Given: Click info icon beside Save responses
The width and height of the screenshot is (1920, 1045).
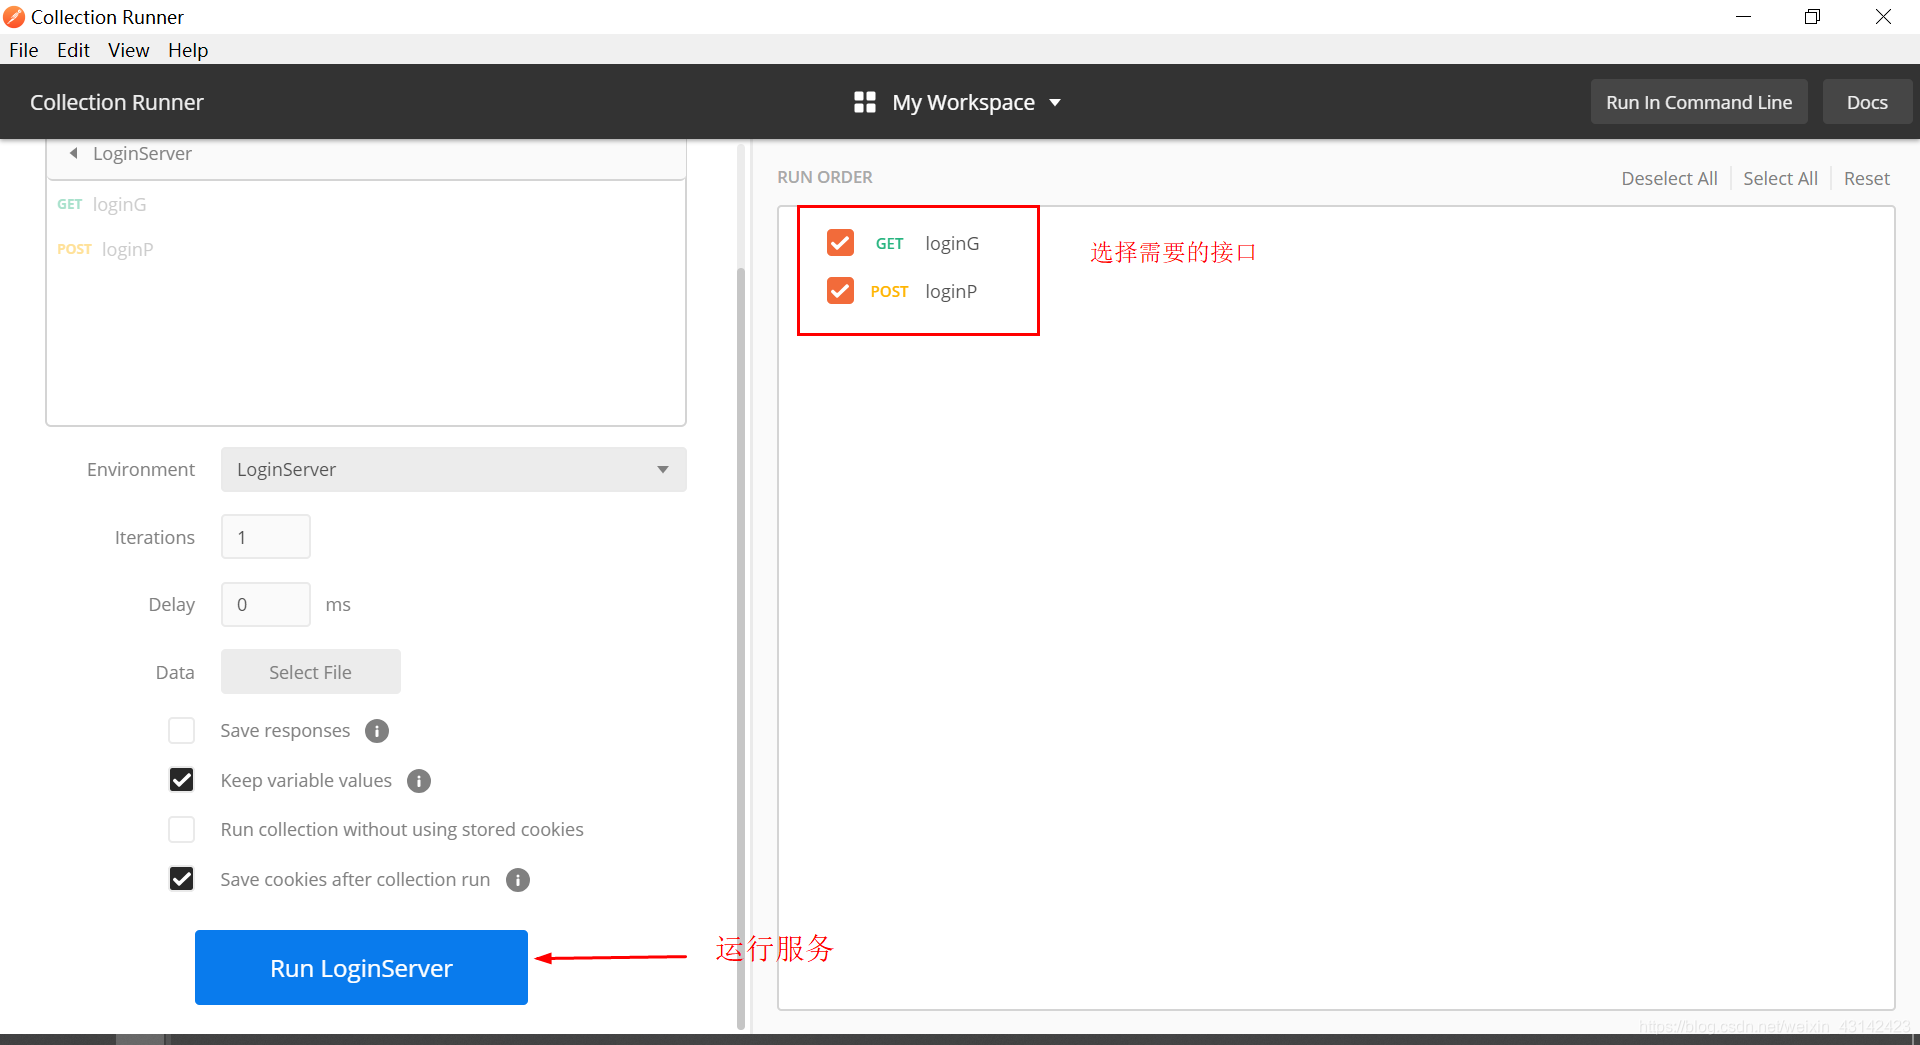Looking at the screenshot, I should pyautogui.click(x=377, y=731).
